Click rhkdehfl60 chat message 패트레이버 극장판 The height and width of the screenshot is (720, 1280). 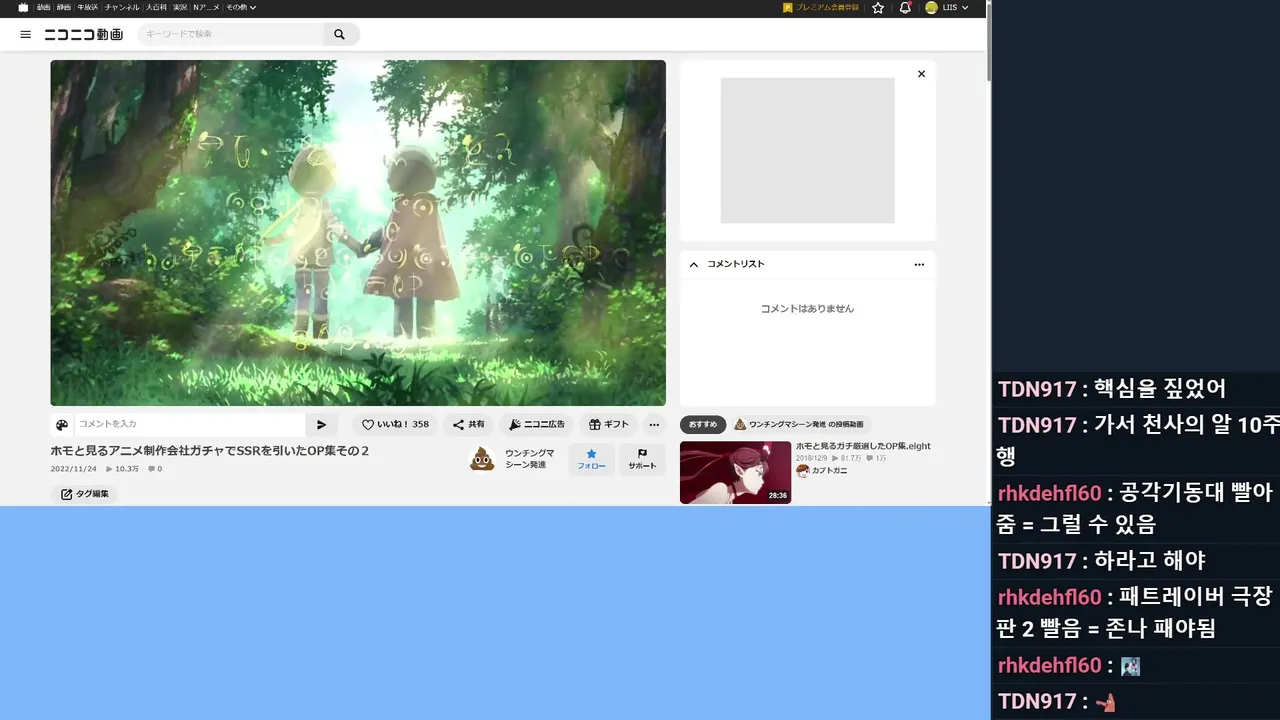[x=1135, y=613]
